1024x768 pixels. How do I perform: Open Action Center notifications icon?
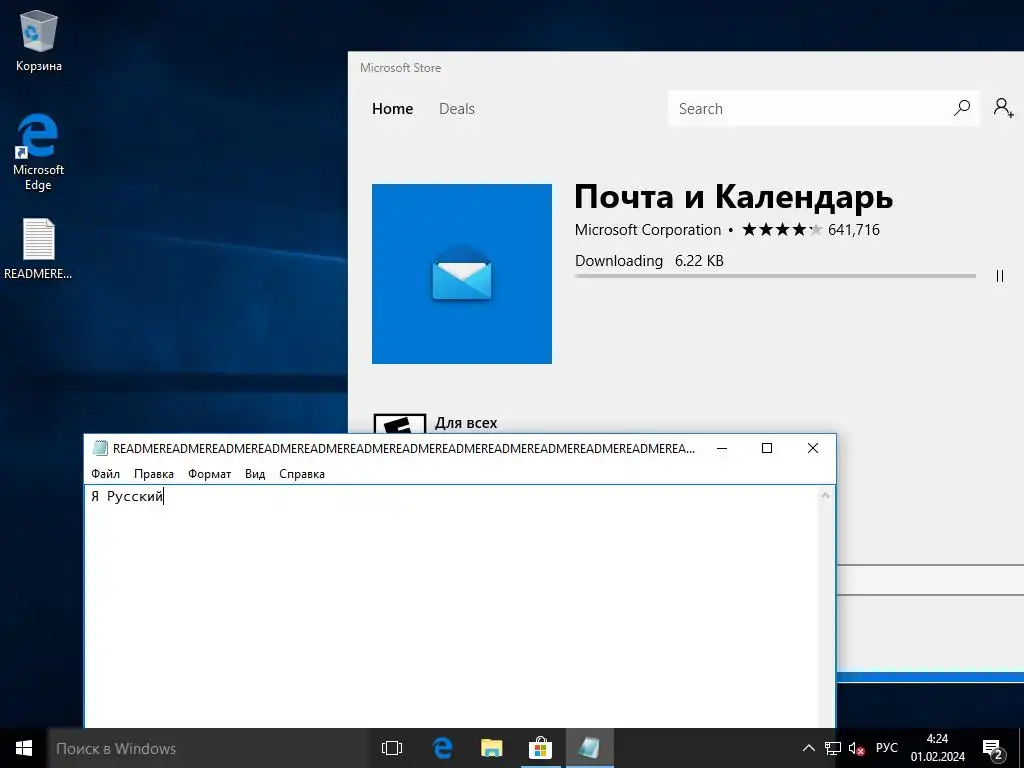tap(993, 749)
